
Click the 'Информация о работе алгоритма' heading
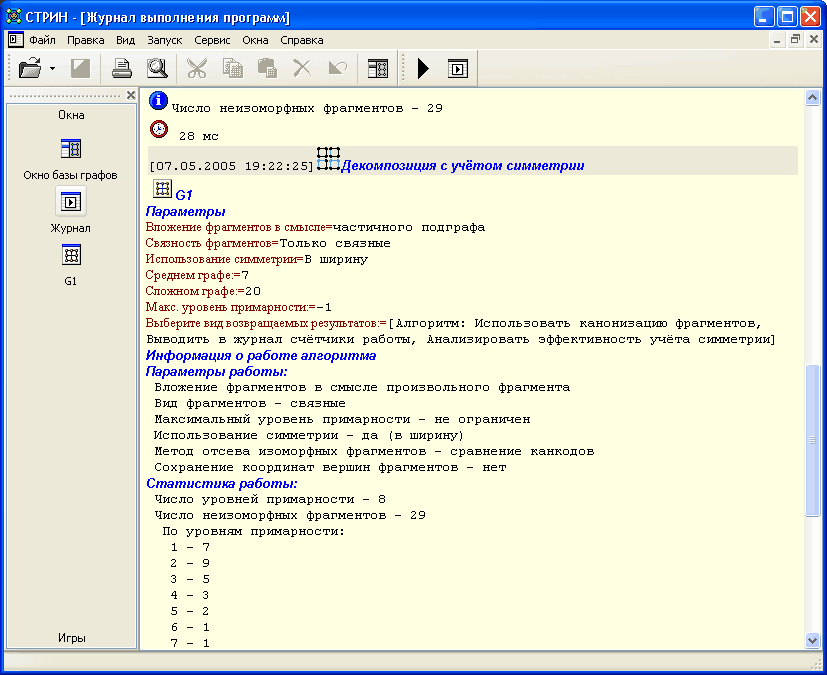261,355
